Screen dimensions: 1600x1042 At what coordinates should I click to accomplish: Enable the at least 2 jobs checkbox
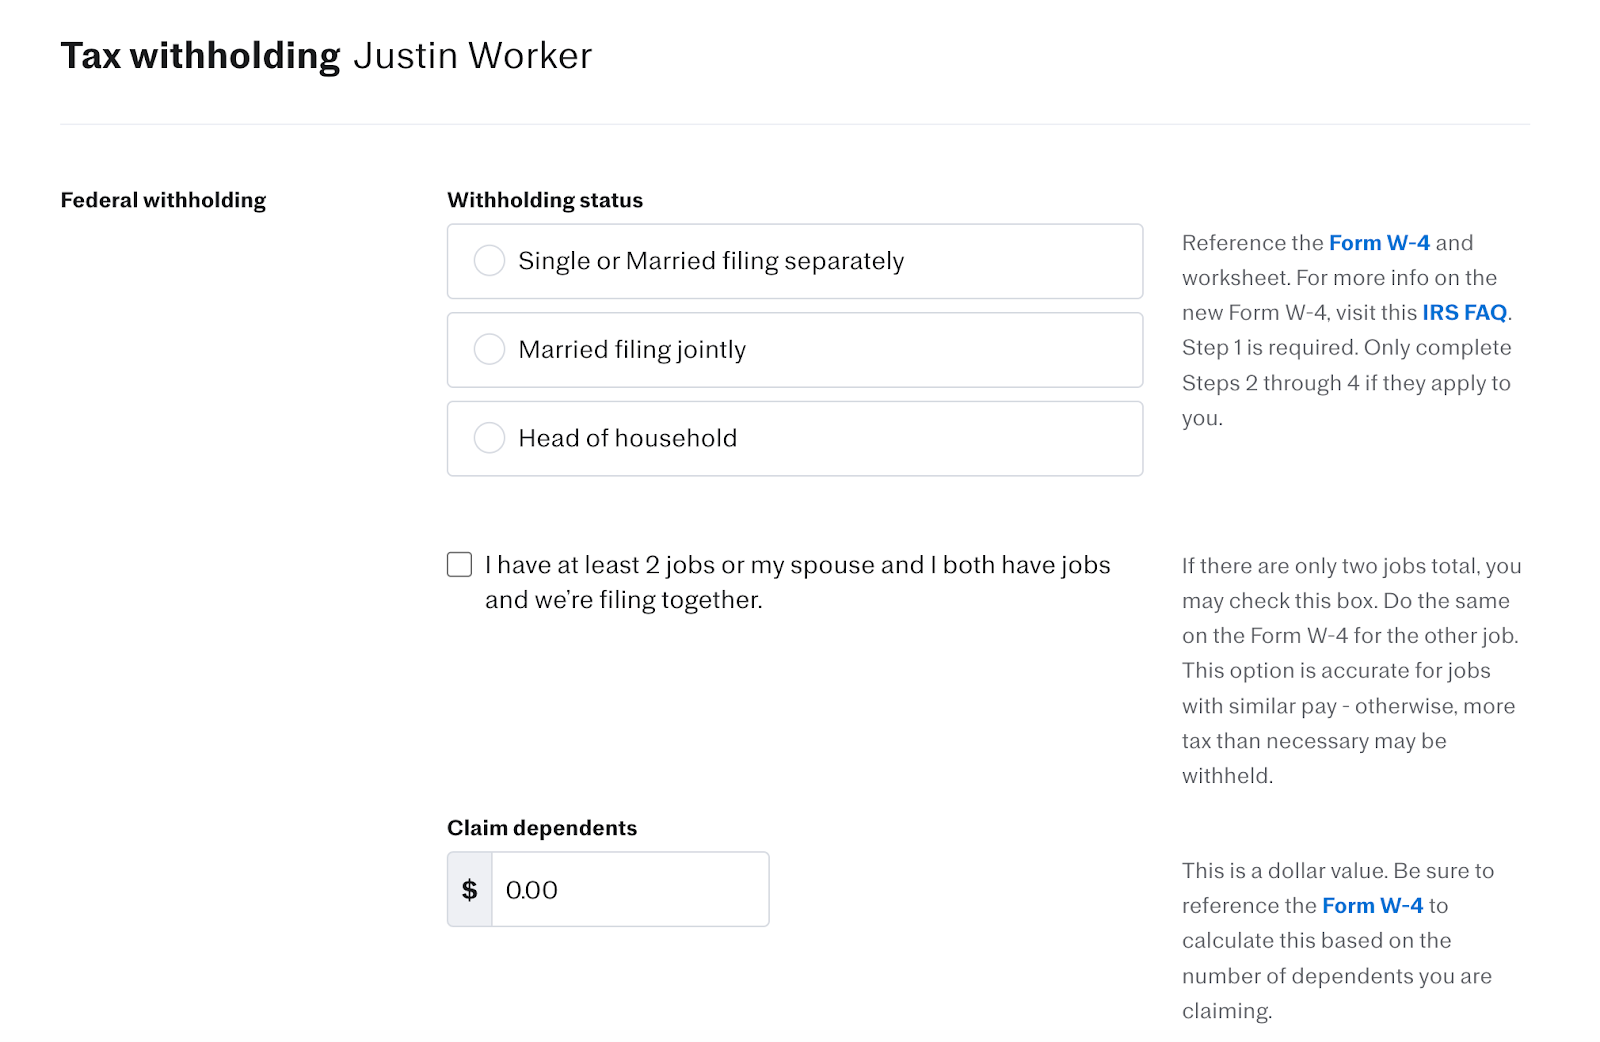coord(459,565)
